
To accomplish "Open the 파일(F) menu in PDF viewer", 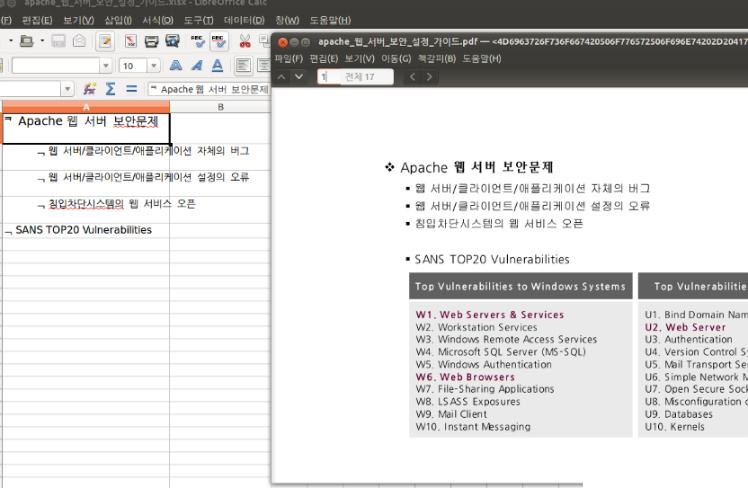I will tap(289, 59).
